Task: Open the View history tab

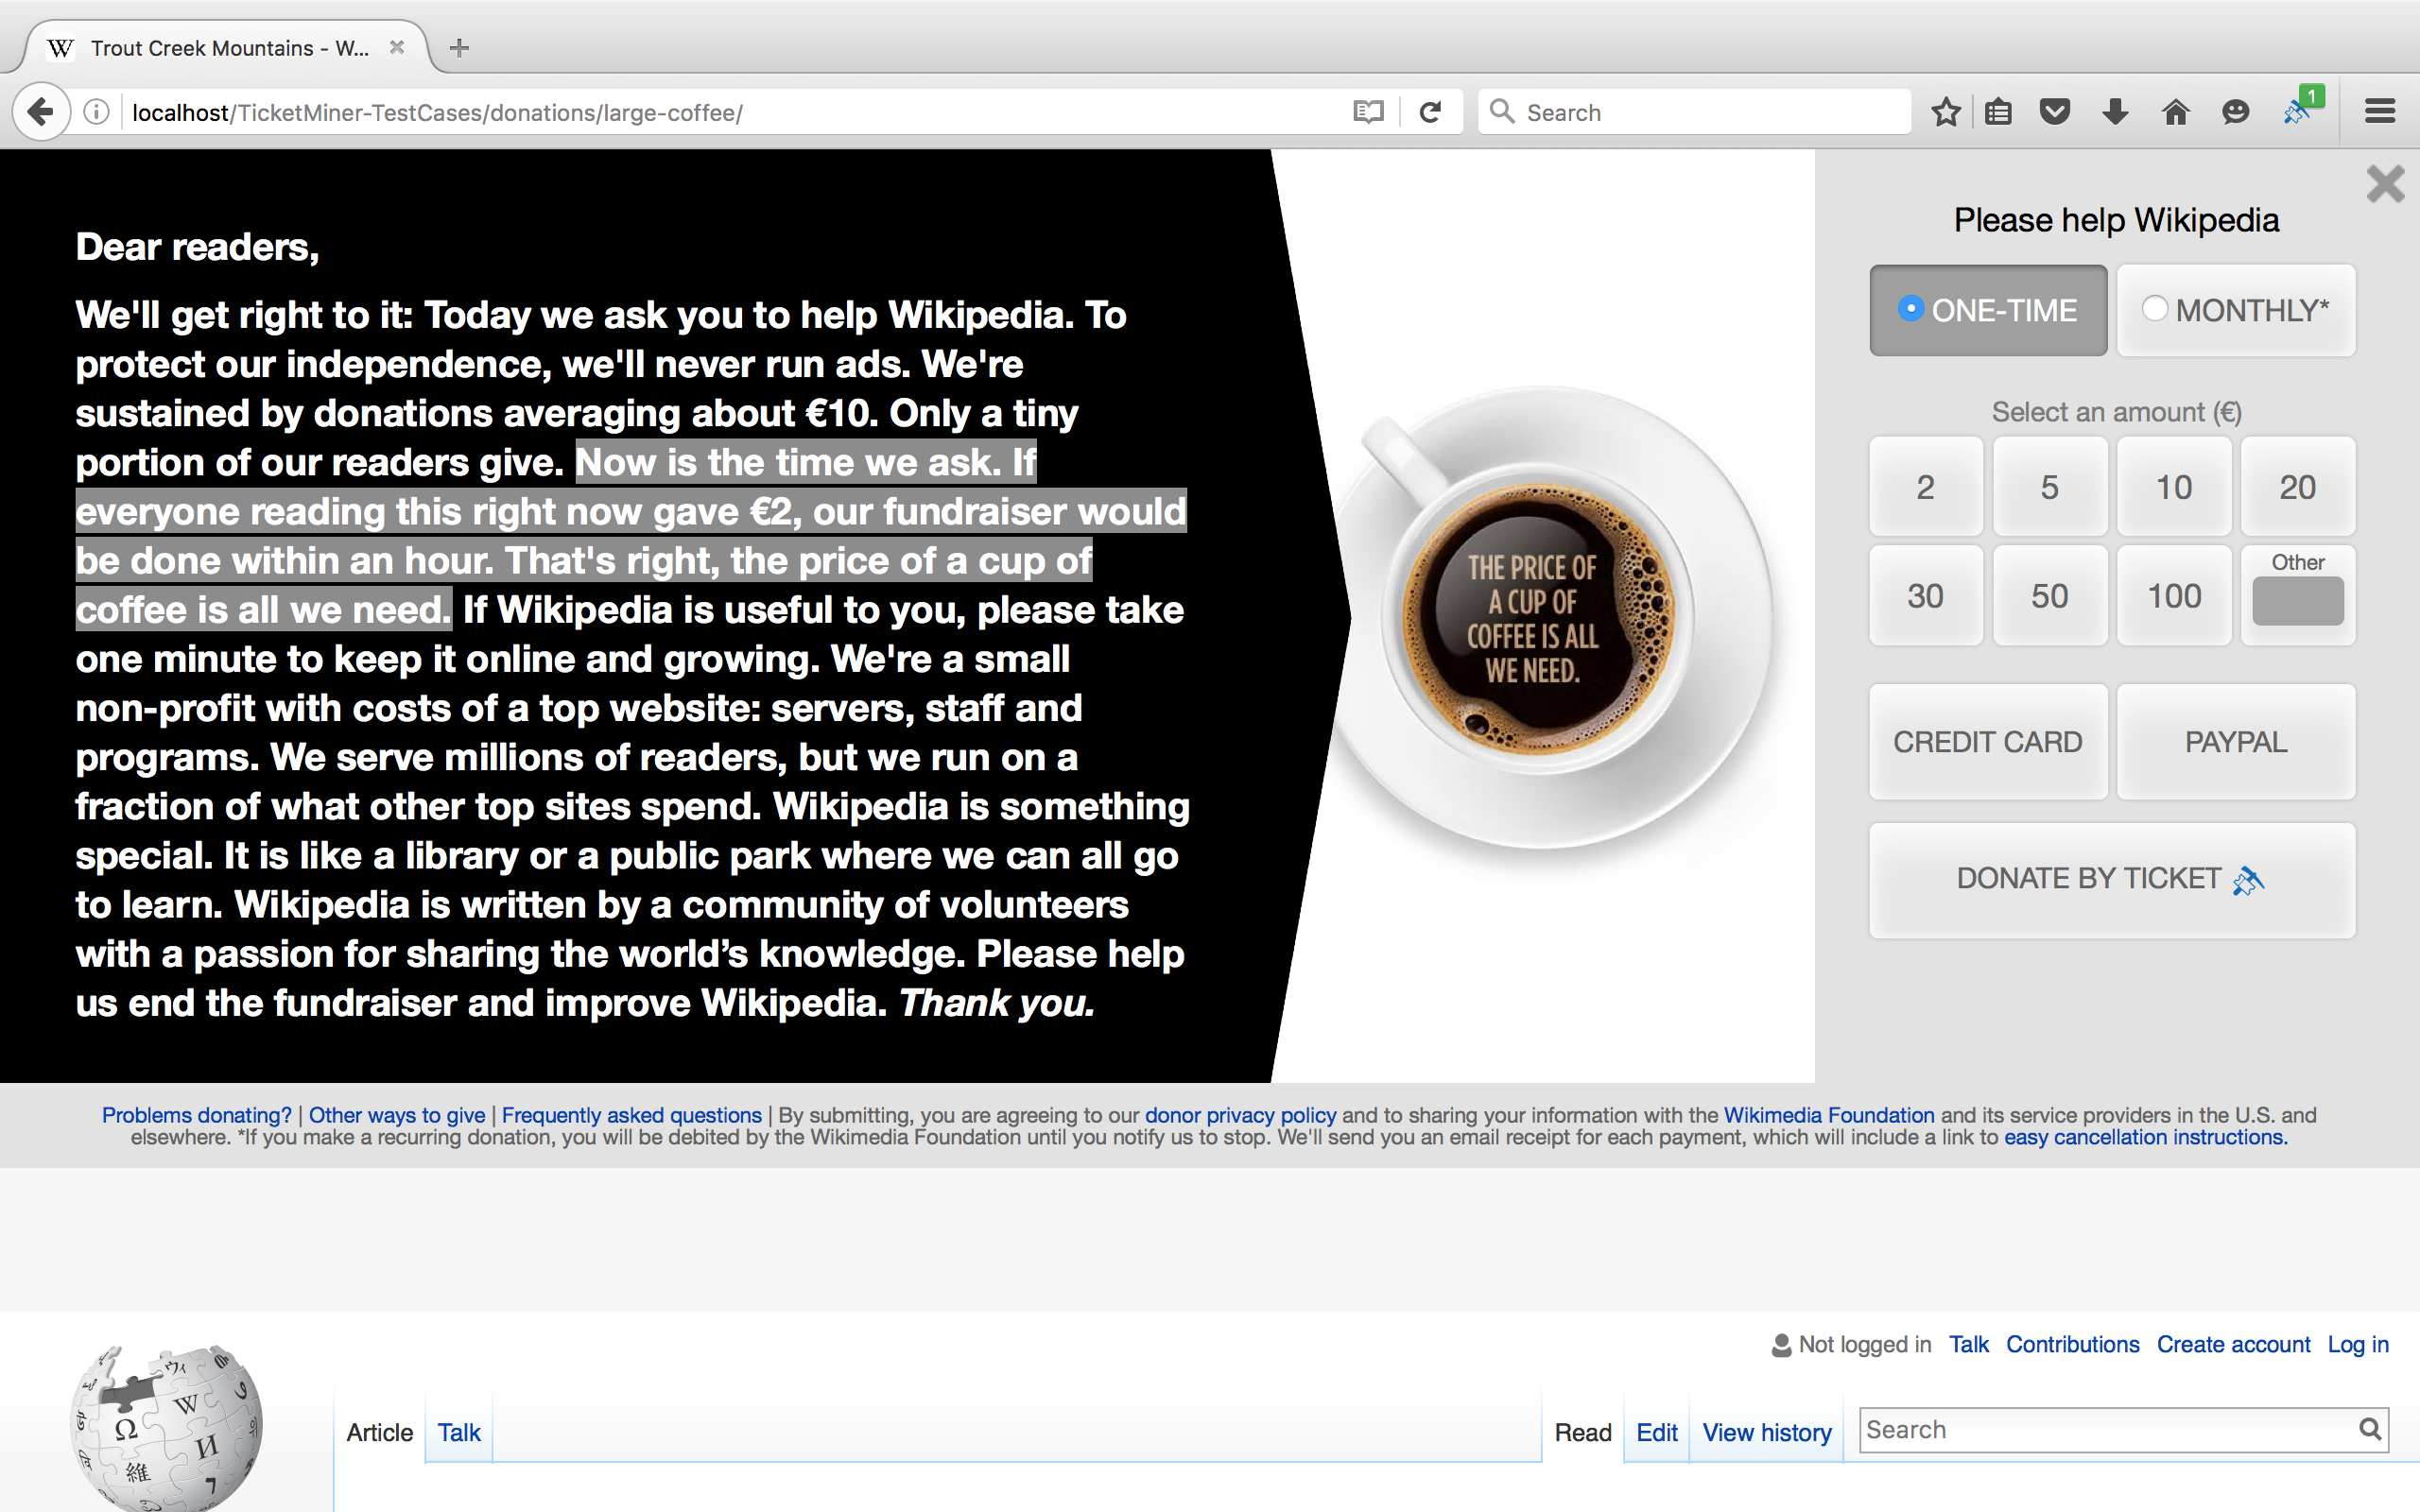Action: point(1766,1432)
